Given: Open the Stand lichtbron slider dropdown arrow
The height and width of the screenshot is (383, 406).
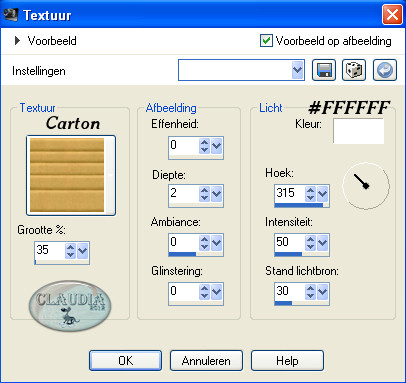Looking at the screenshot, I should pyautogui.click(x=322, y=291).
